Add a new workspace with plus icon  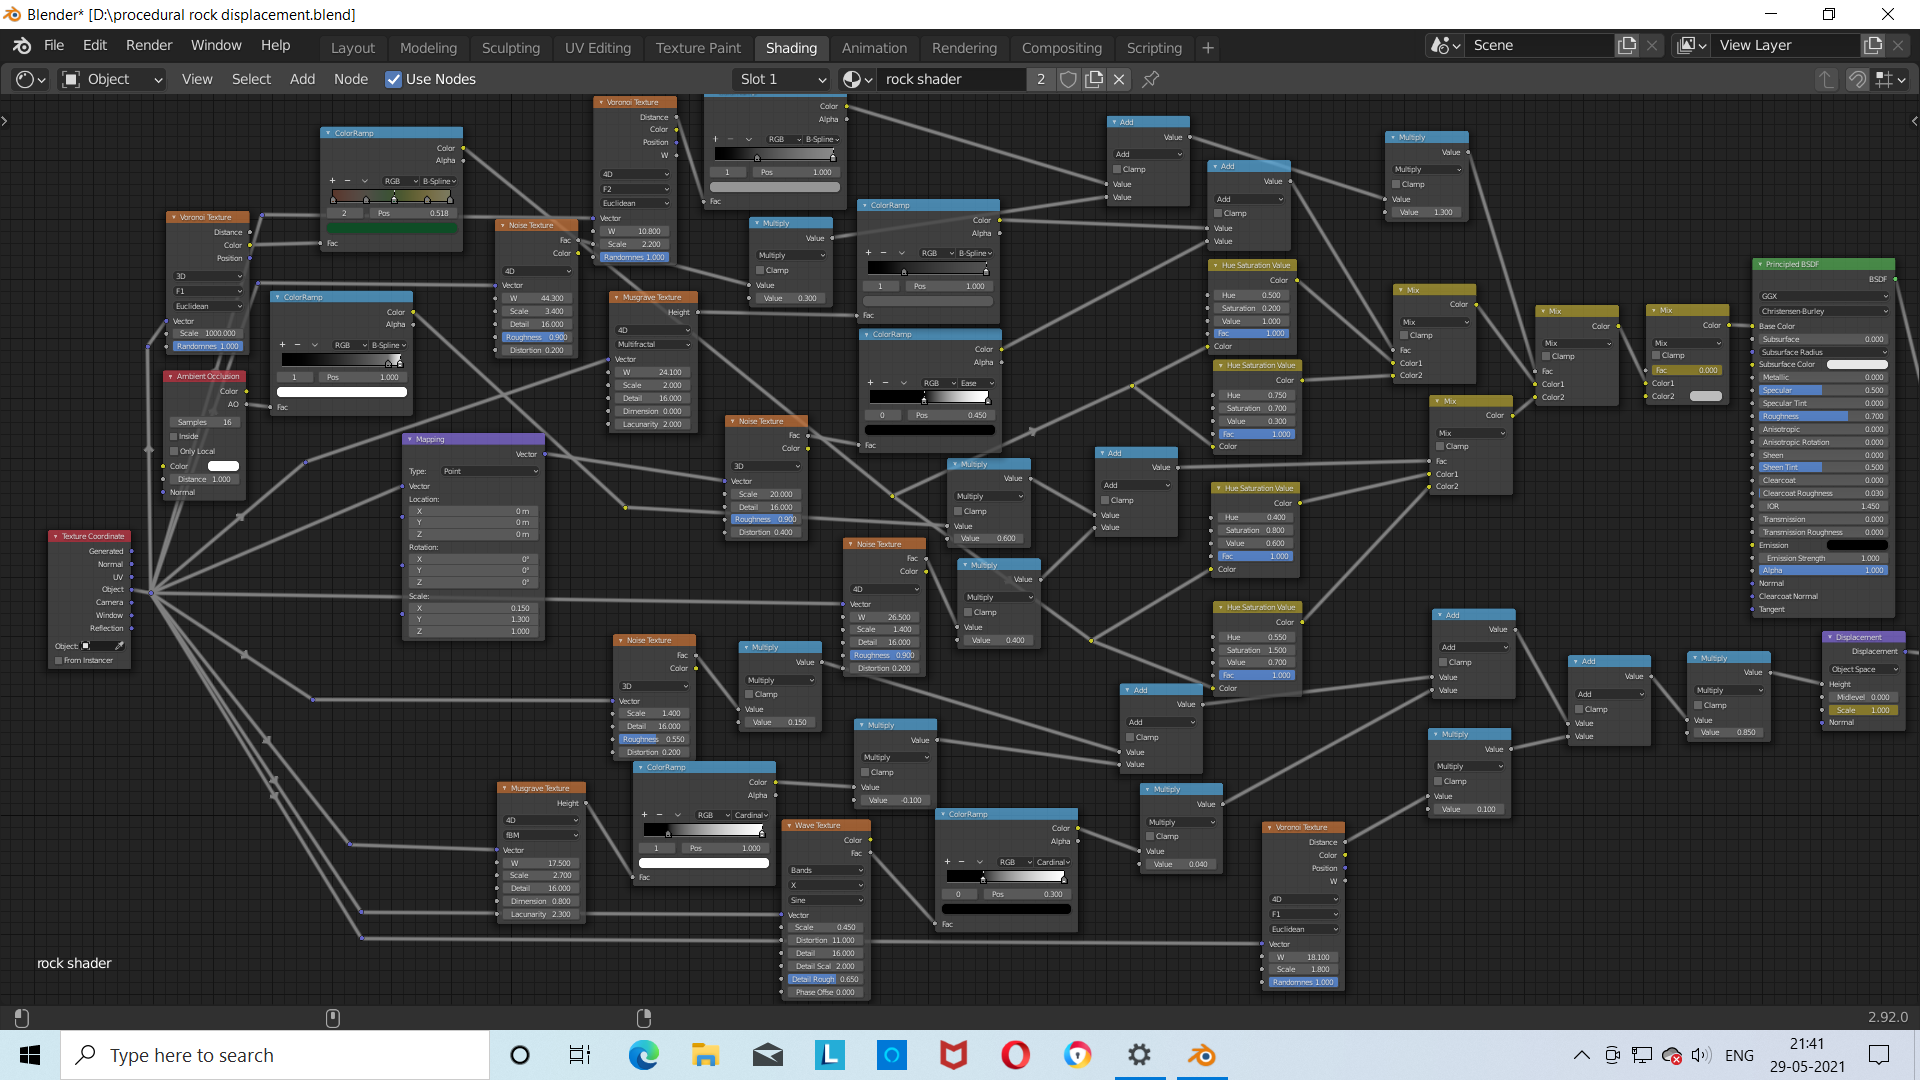(x=1208, y=48)
